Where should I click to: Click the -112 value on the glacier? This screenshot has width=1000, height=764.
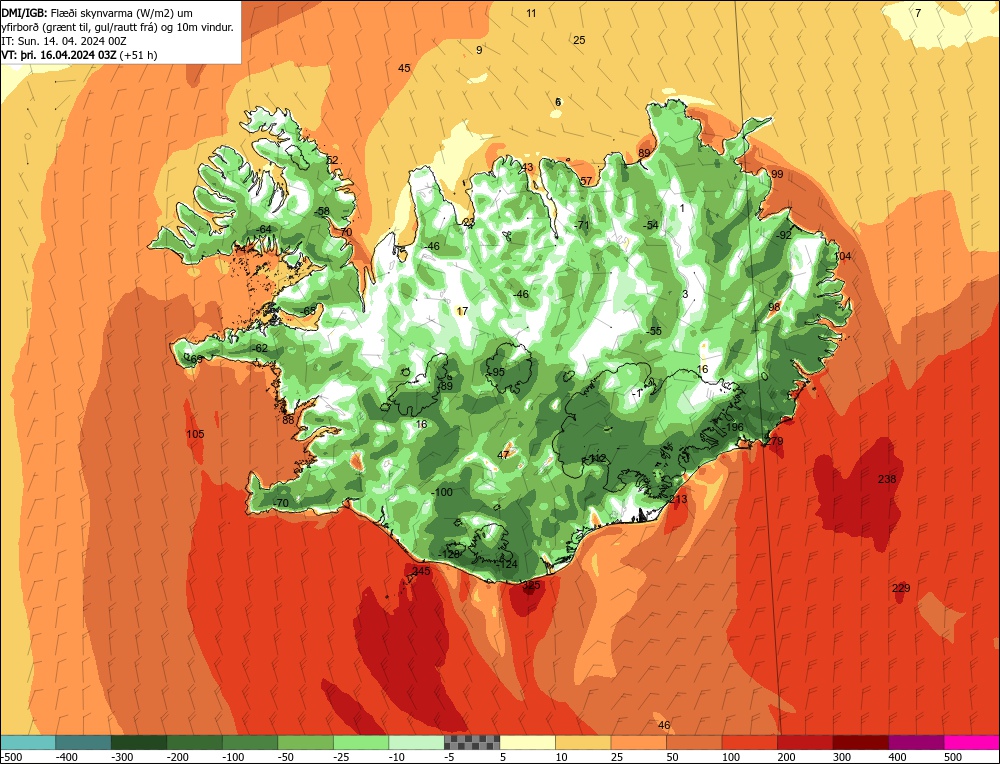click(596, 459)
